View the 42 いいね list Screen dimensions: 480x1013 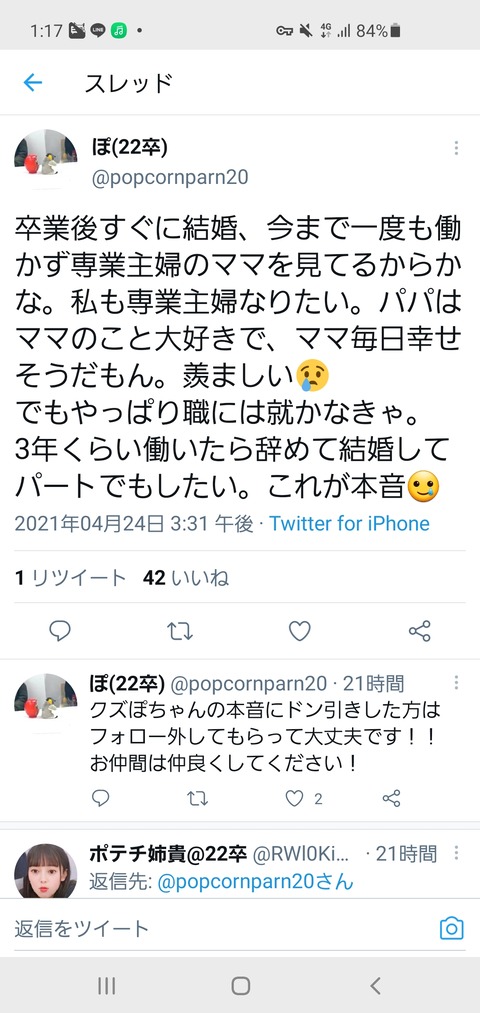(186, 578)
